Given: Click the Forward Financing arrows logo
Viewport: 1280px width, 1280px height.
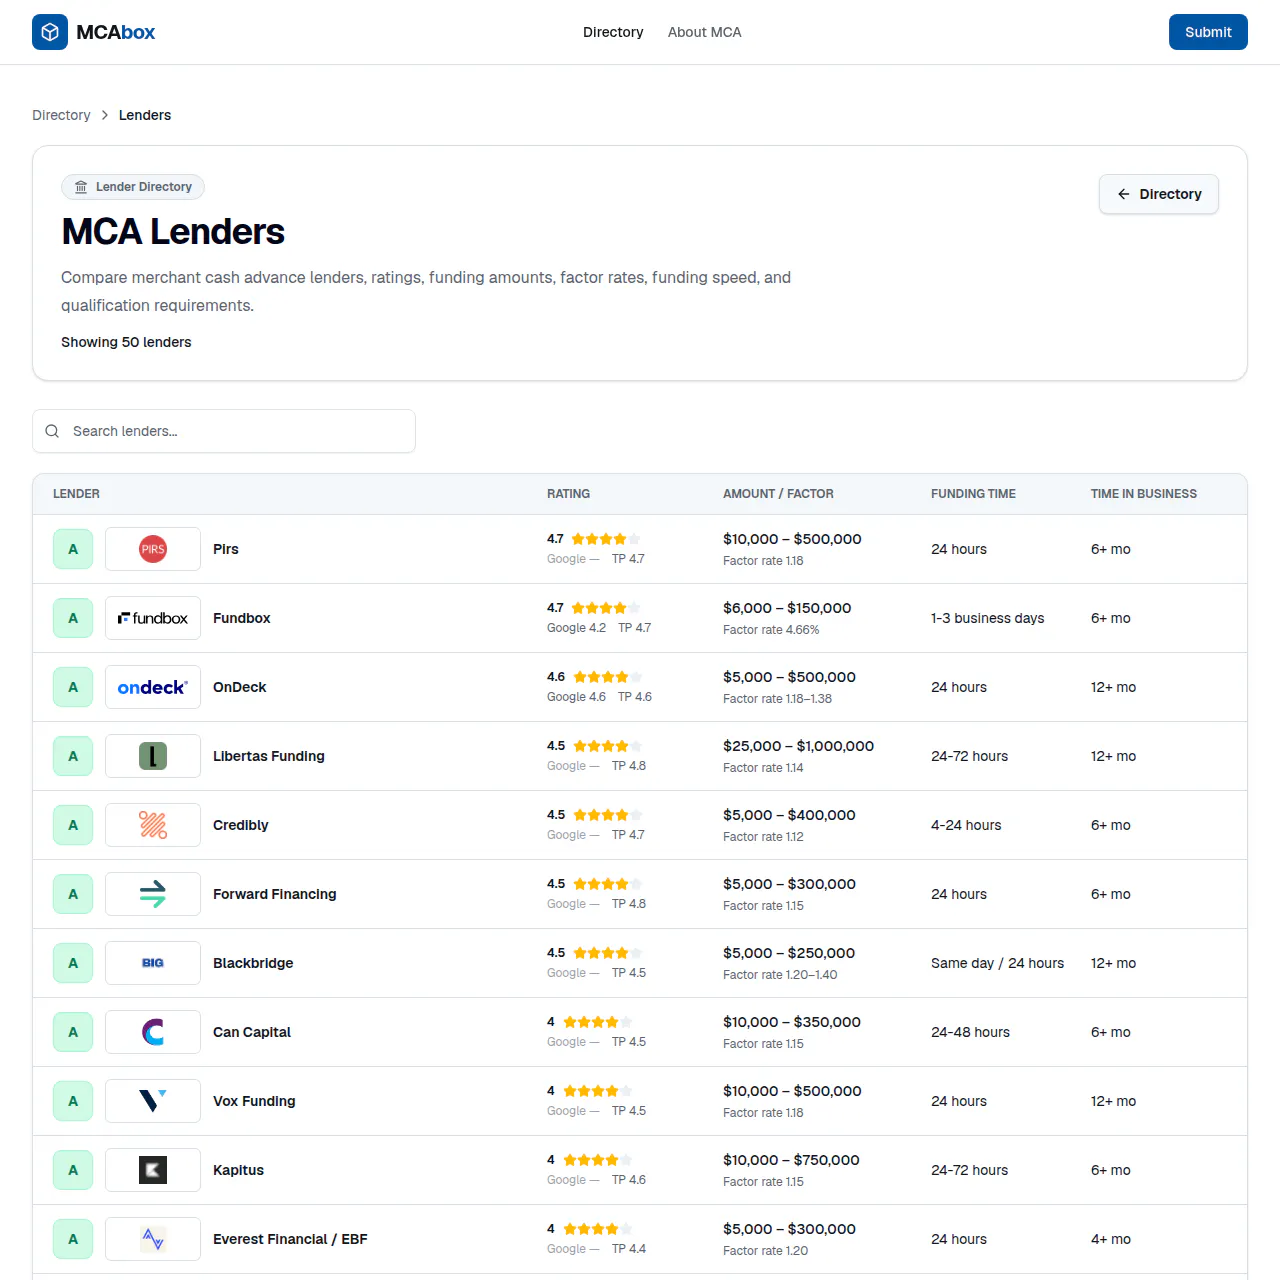Looking at the screenshot, I should (x=153, y=894).
